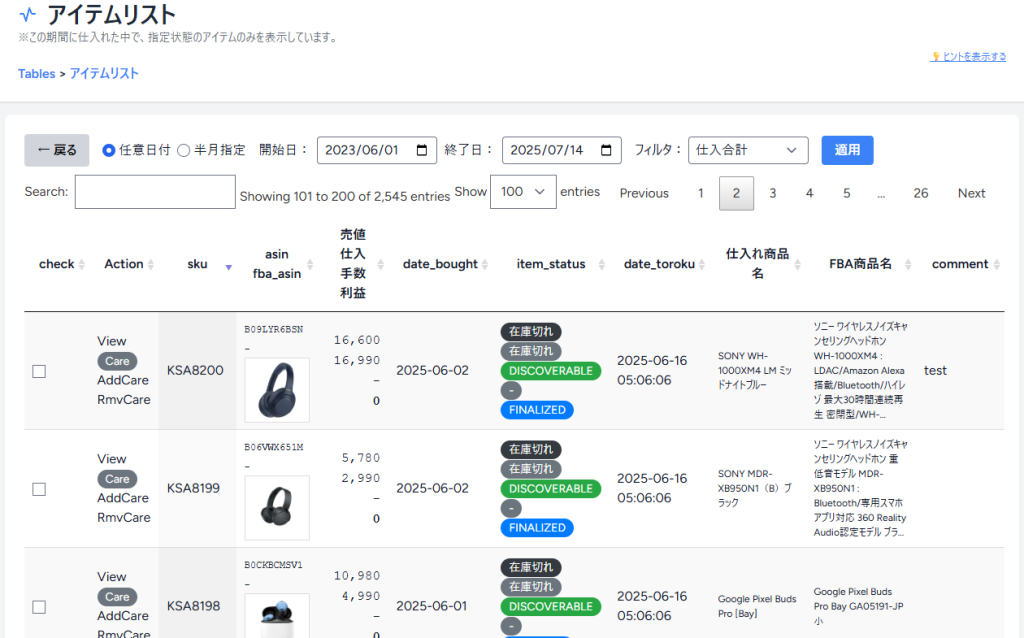Sort by date_bought column
This screenshot has height=638, width=1024.
tap(444, 264)
